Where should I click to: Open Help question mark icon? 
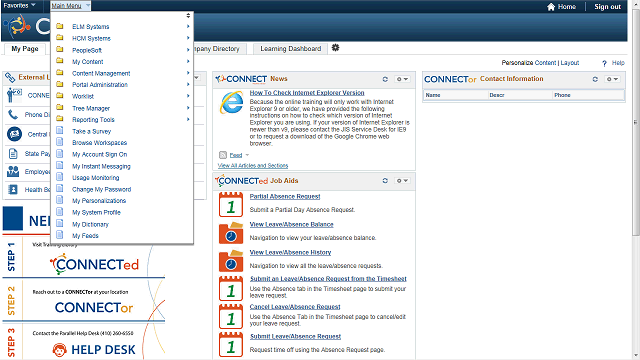tap(604, 63)
